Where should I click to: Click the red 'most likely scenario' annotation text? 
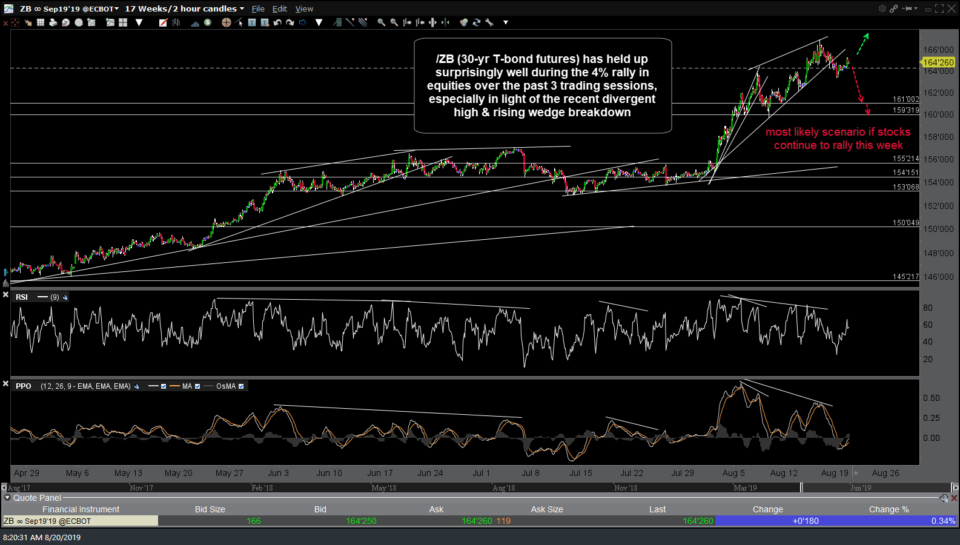click(x=838, y=138)
